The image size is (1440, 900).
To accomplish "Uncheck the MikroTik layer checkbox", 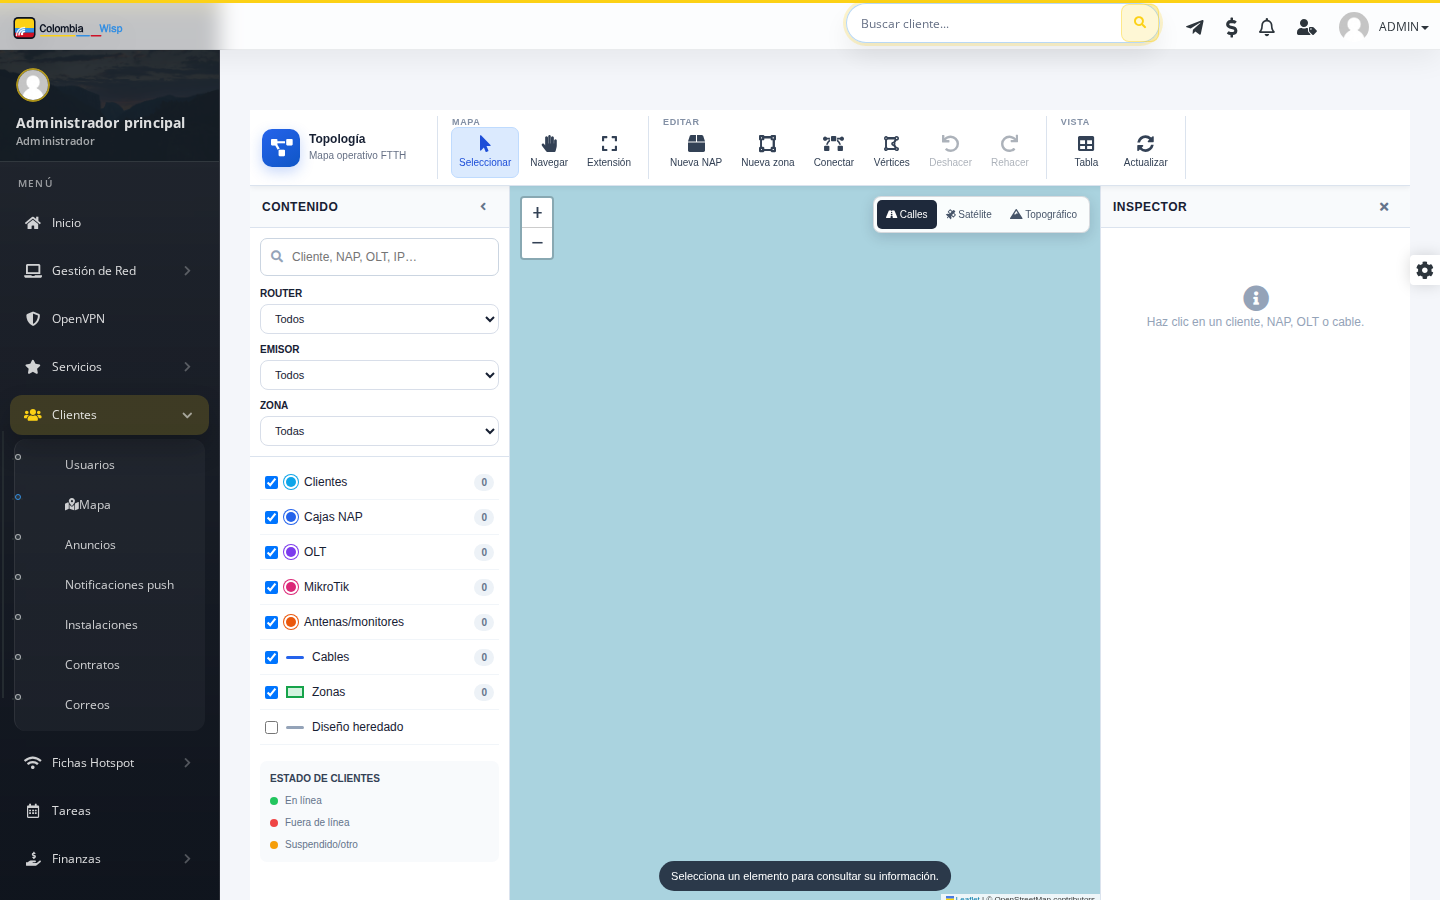I will [x=271, y=587].
